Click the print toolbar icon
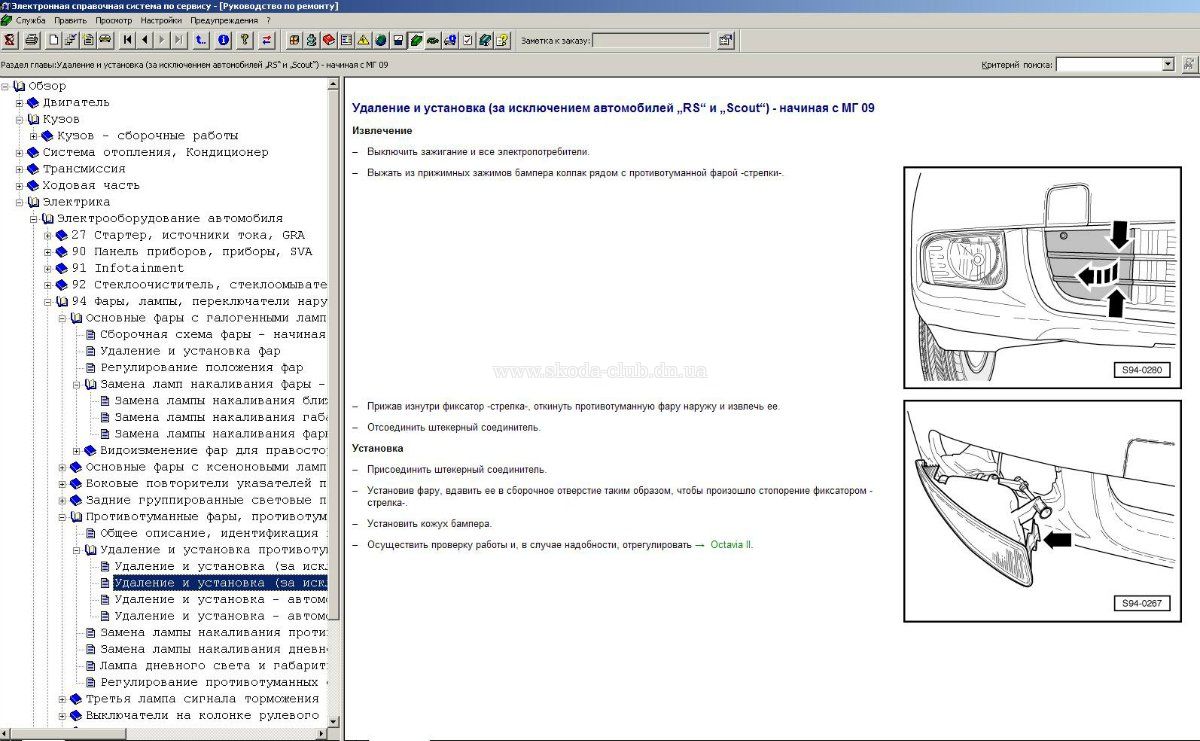Screen dimensions: 1200x741 pyautogui.click(x=32, y=40)
